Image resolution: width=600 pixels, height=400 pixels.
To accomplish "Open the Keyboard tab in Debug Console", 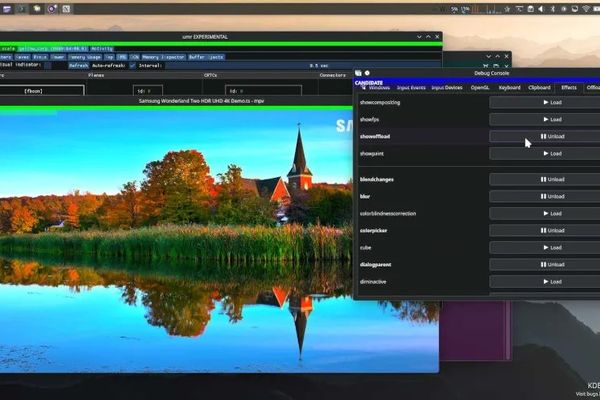I will pos(509,88).
